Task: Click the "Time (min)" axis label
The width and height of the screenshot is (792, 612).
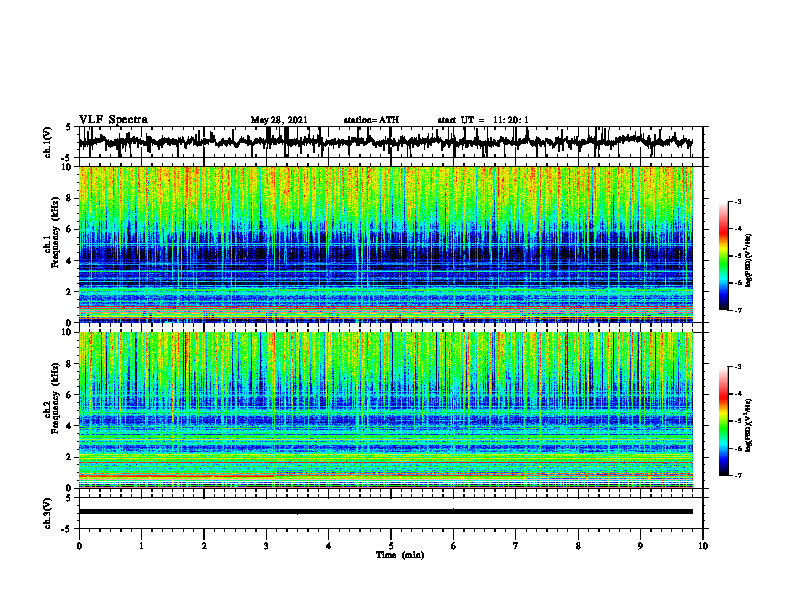Action: [400, 555]
